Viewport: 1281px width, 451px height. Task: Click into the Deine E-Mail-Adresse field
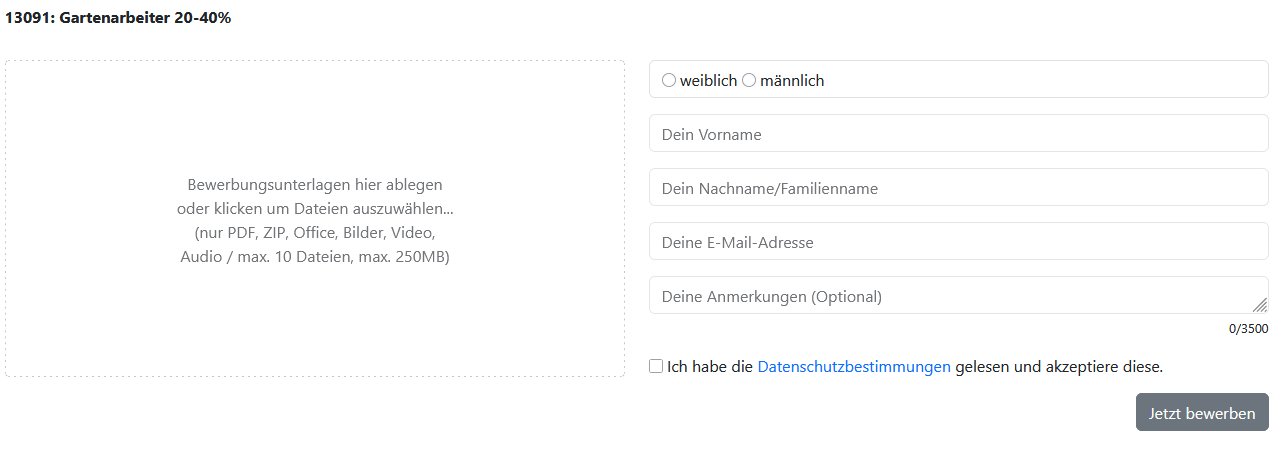coord(959,241)
